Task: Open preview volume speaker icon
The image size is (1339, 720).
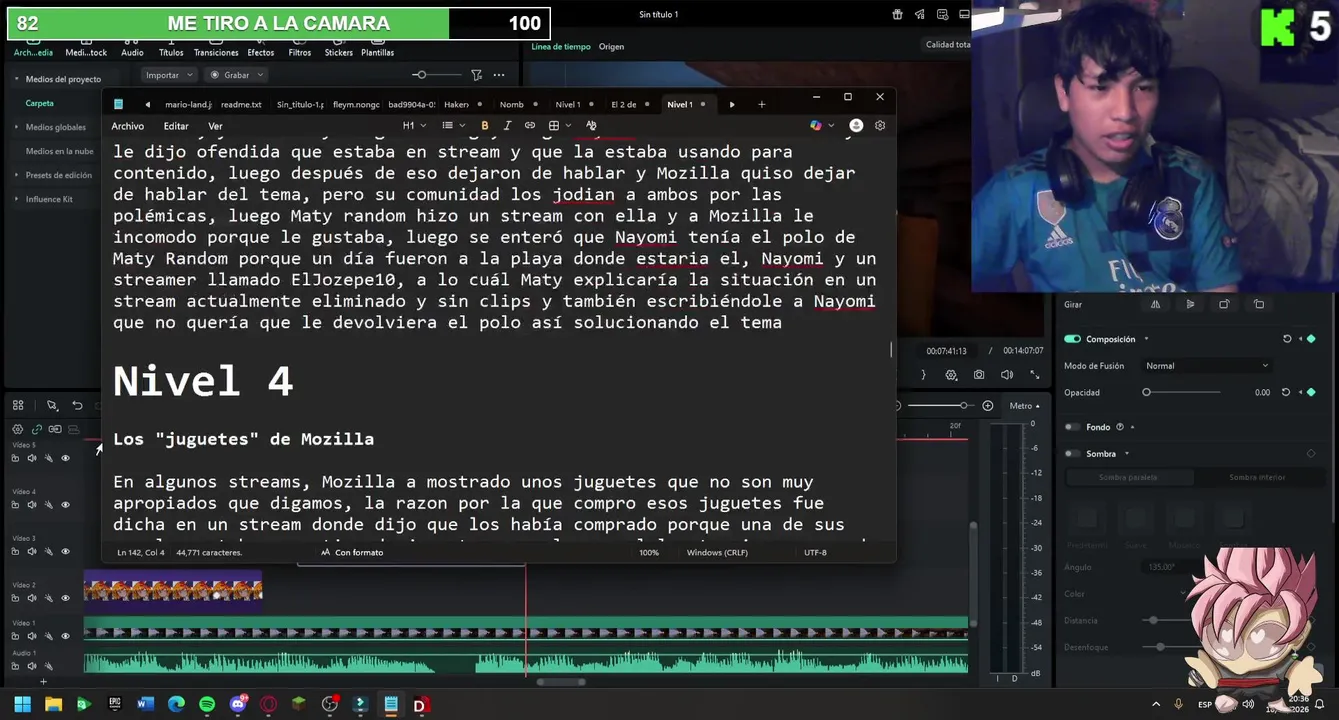Action: pyautogui.click(x=1007, y=375)
